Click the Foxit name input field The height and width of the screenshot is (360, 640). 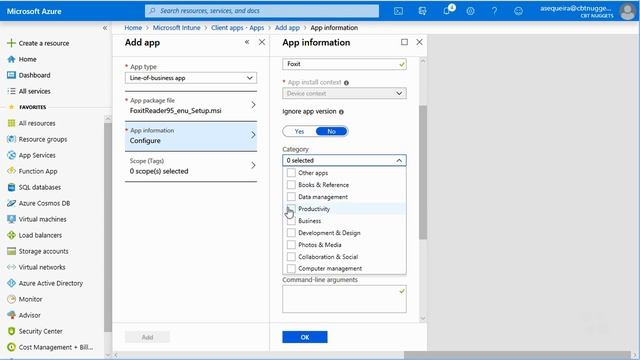[x=344, y=64]
